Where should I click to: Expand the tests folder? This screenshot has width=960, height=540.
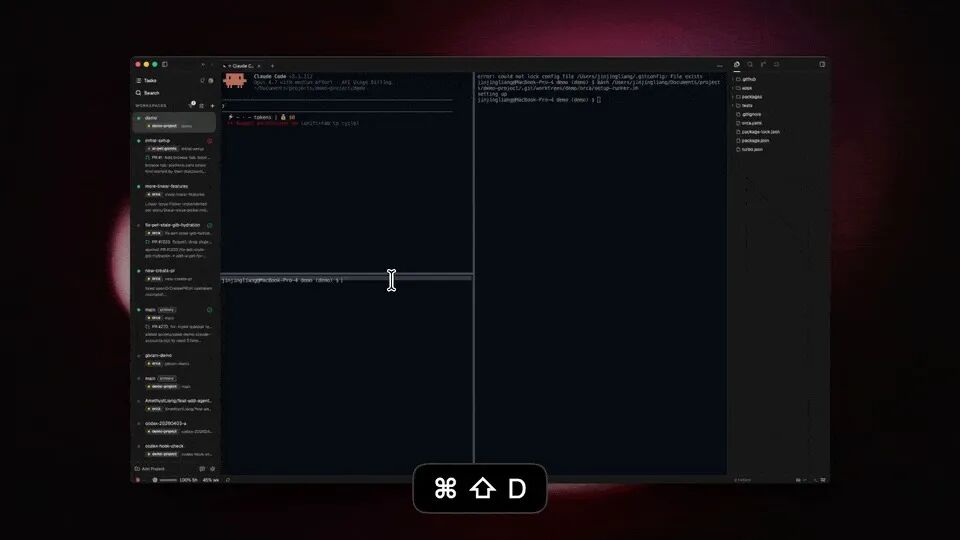click(x=744, y=105)
